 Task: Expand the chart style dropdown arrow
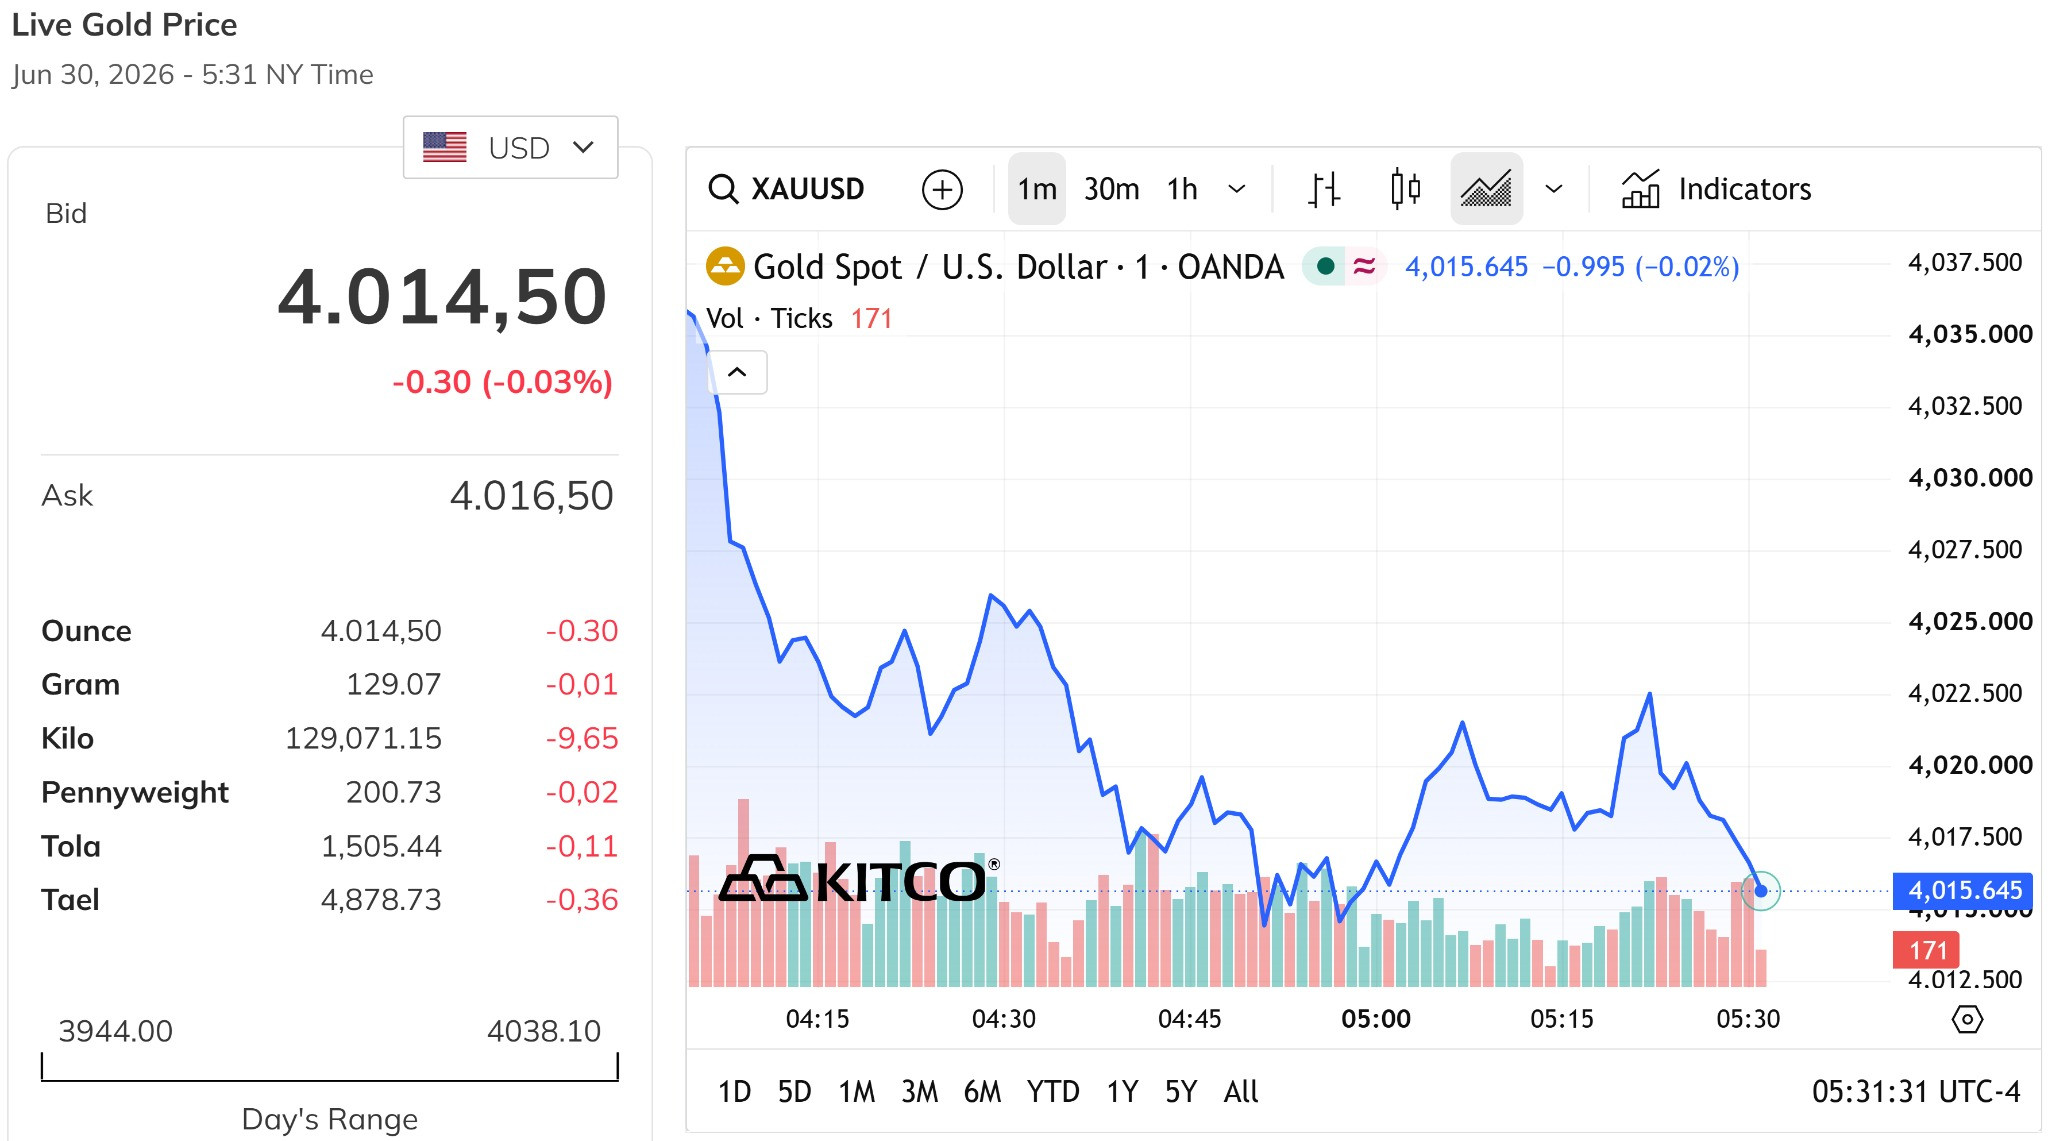tap(1553, 189)
